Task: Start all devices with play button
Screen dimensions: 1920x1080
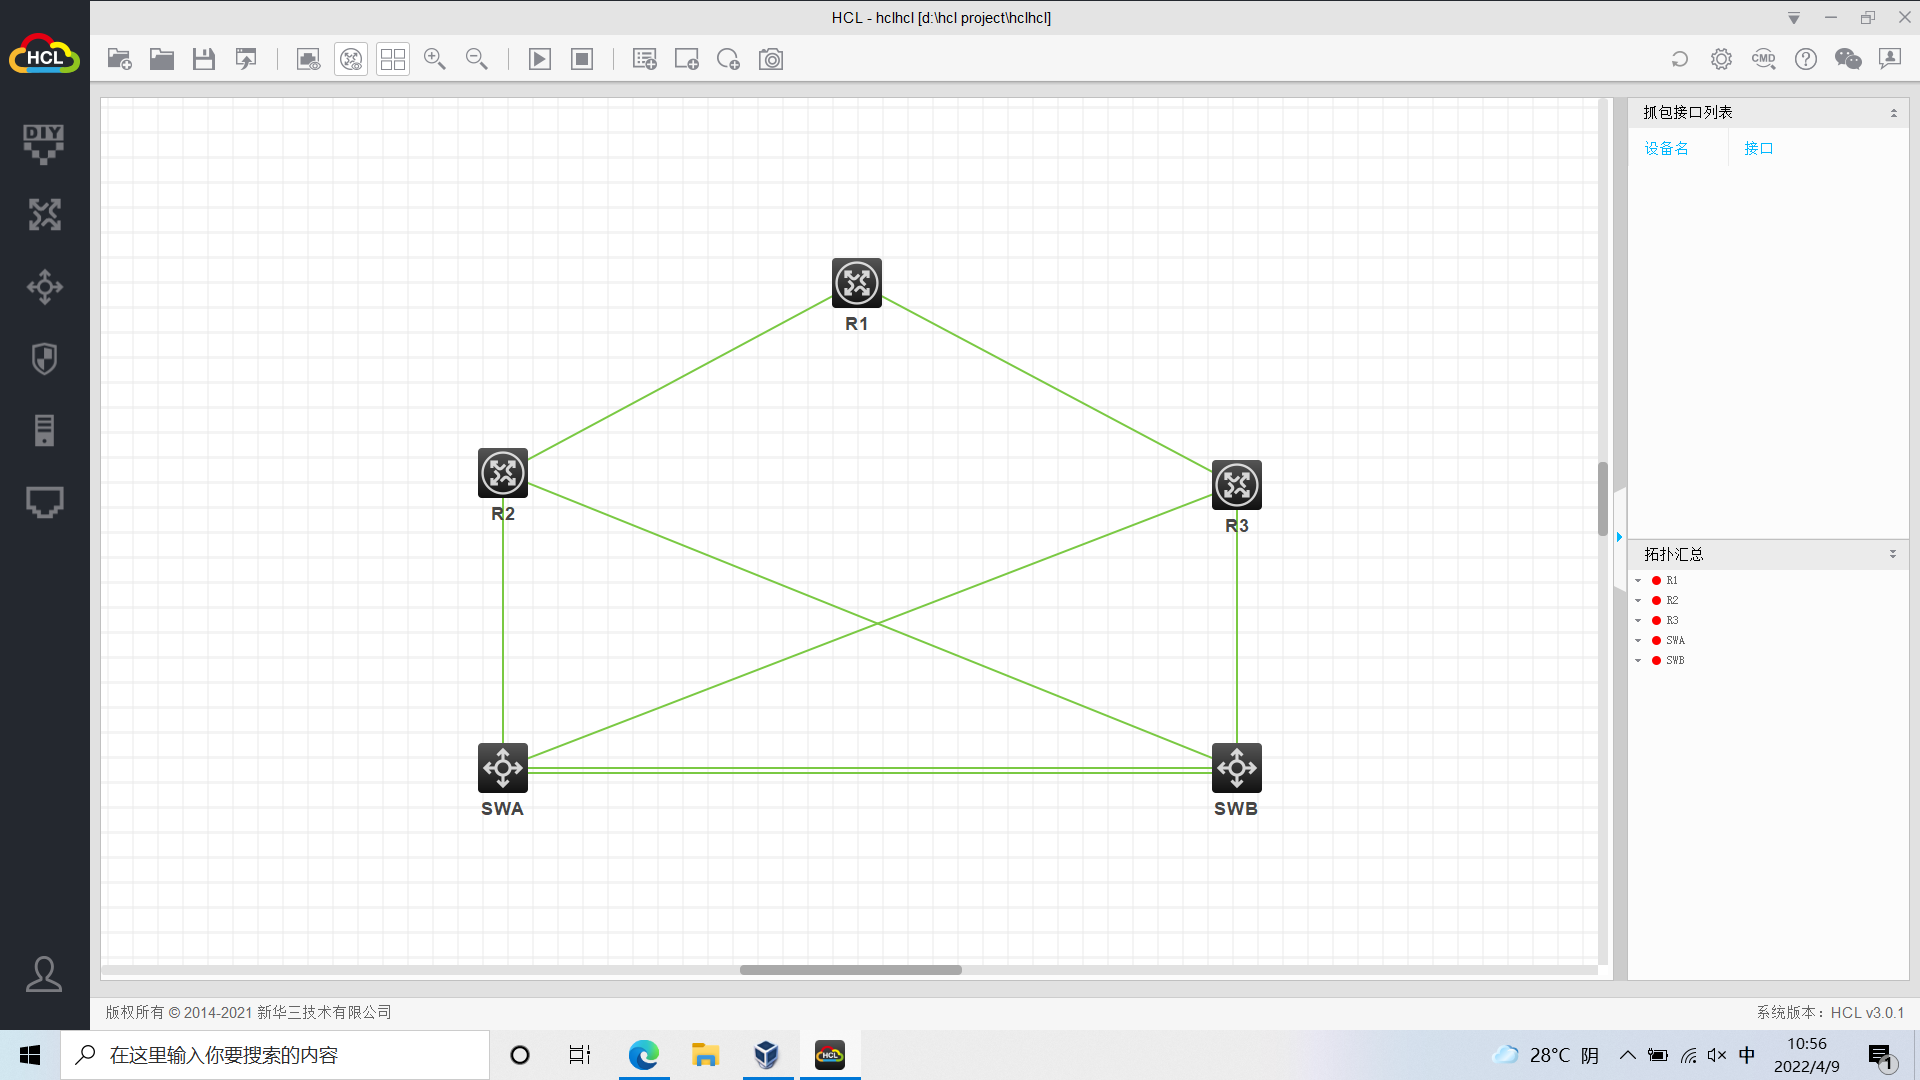Action: [539, 59]
